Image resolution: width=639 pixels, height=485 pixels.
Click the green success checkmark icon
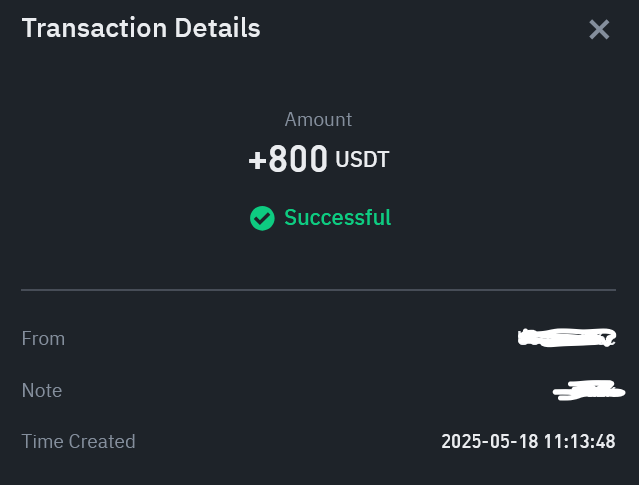tap(262, 218)
